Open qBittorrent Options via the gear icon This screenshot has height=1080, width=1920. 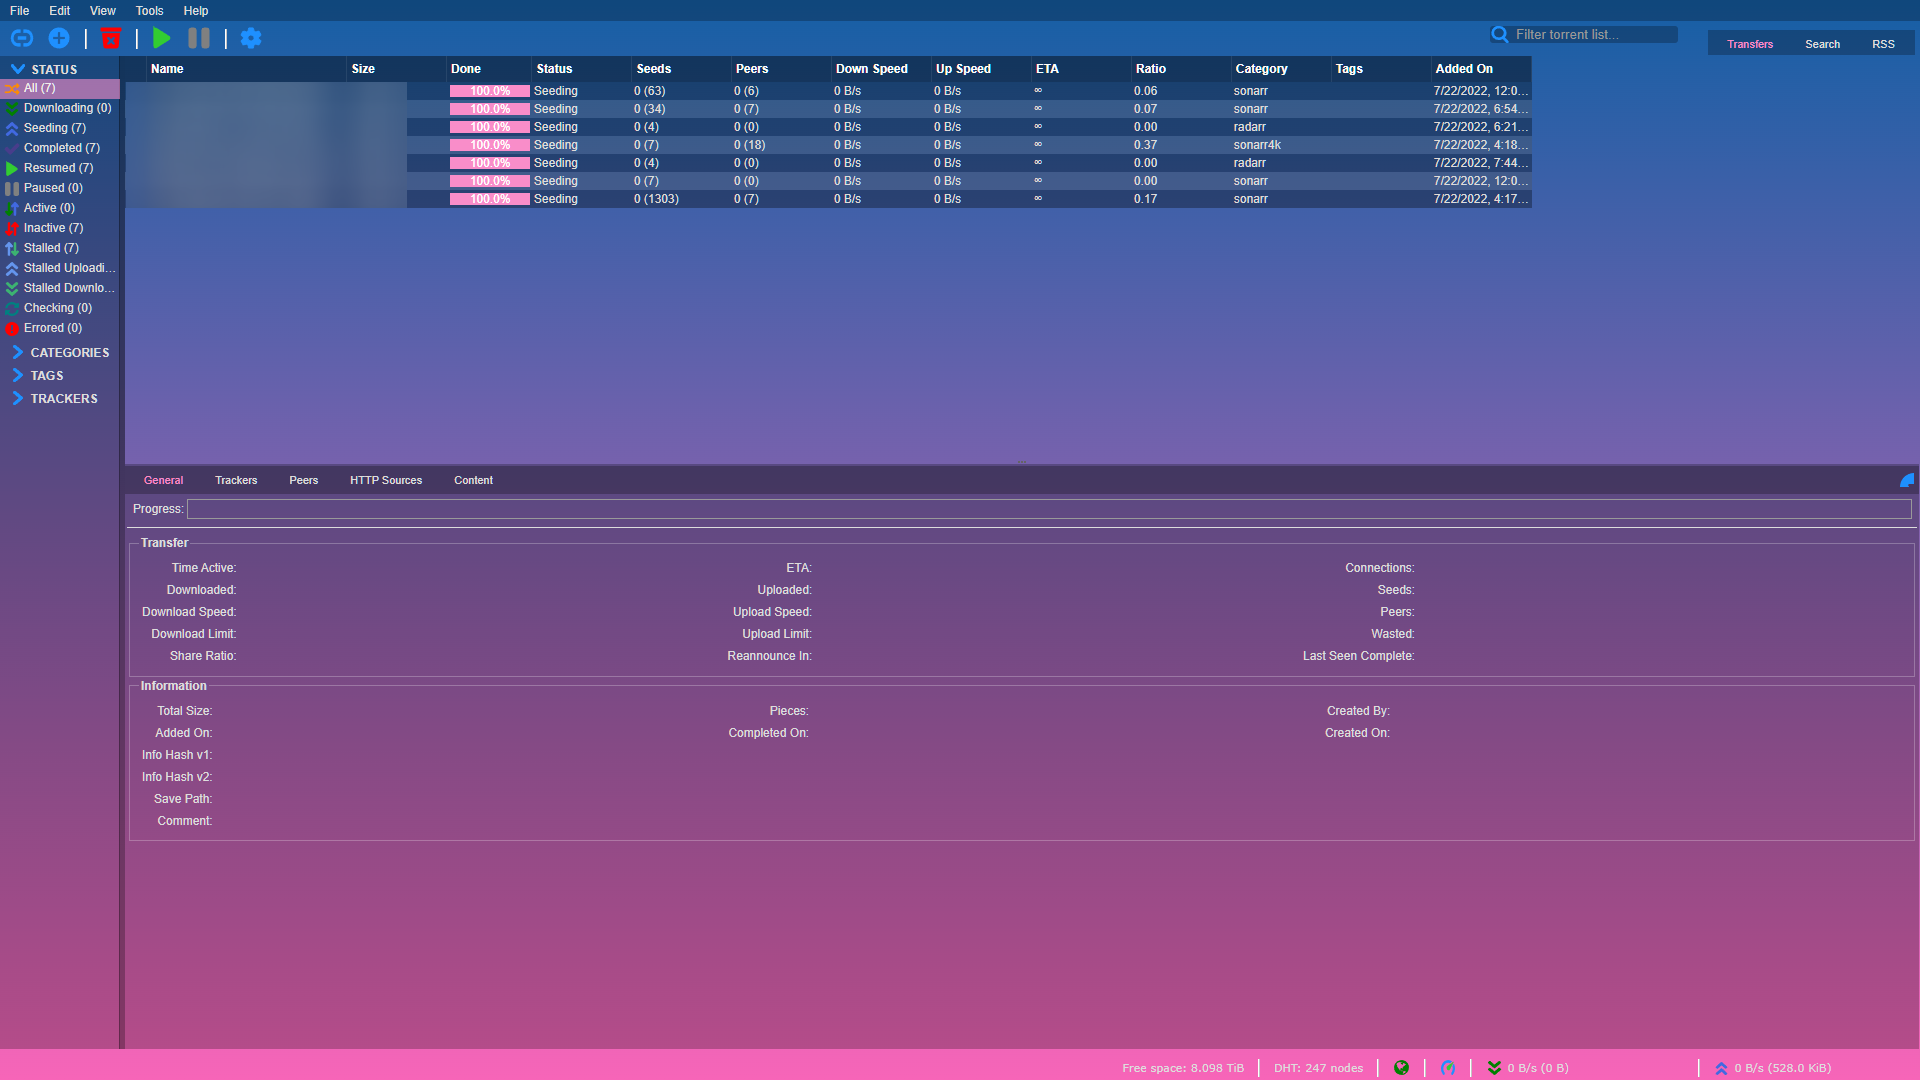pyautogui.click(x=251, y=38)
